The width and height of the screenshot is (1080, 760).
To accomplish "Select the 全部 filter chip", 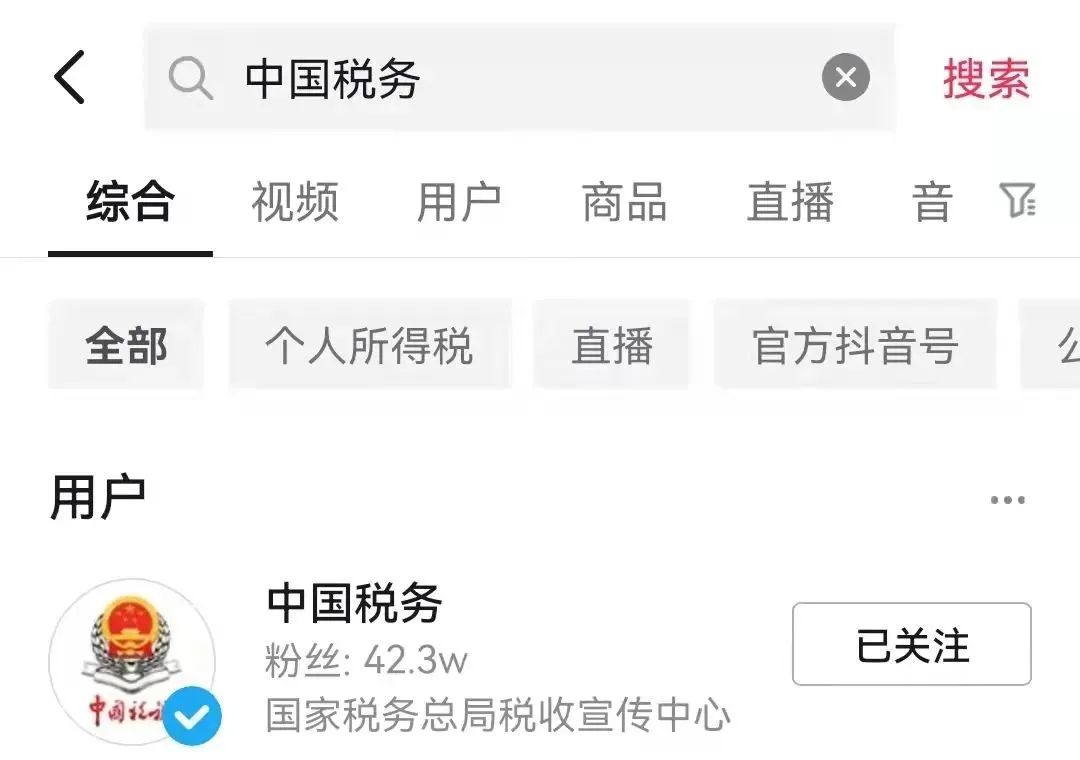I will (x=126, y=345).
